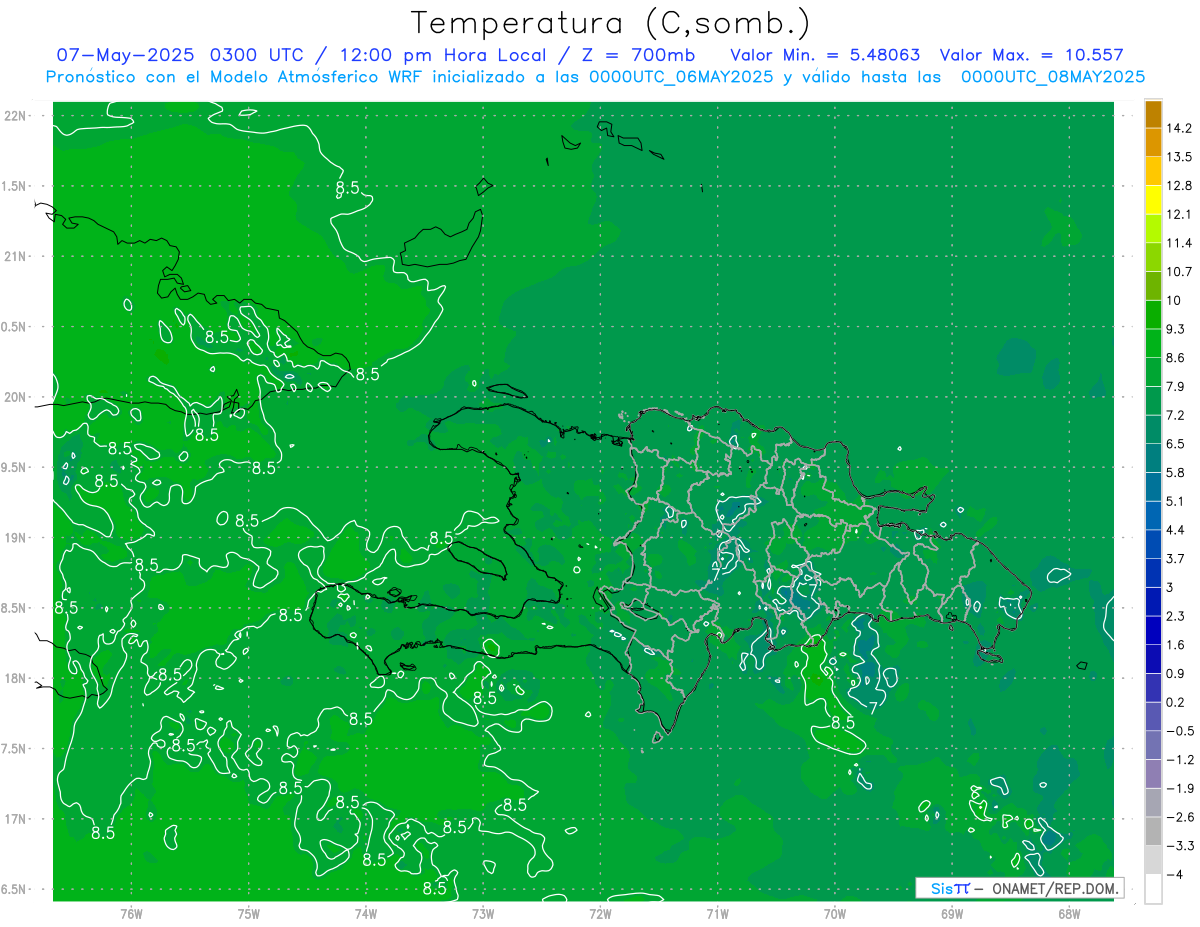Viewport: 1200px width, 927px height.
Task: Pick the dark blue swatch between 1.6 and 2.3
Action: 1153,631
